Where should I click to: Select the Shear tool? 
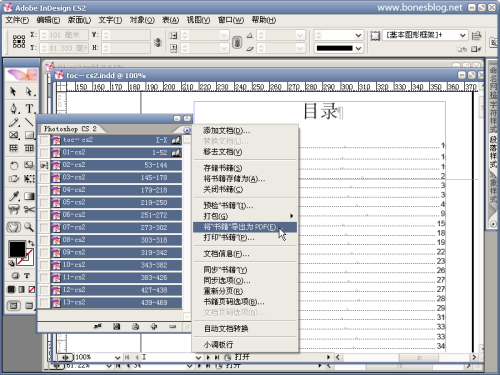point(13,179)
